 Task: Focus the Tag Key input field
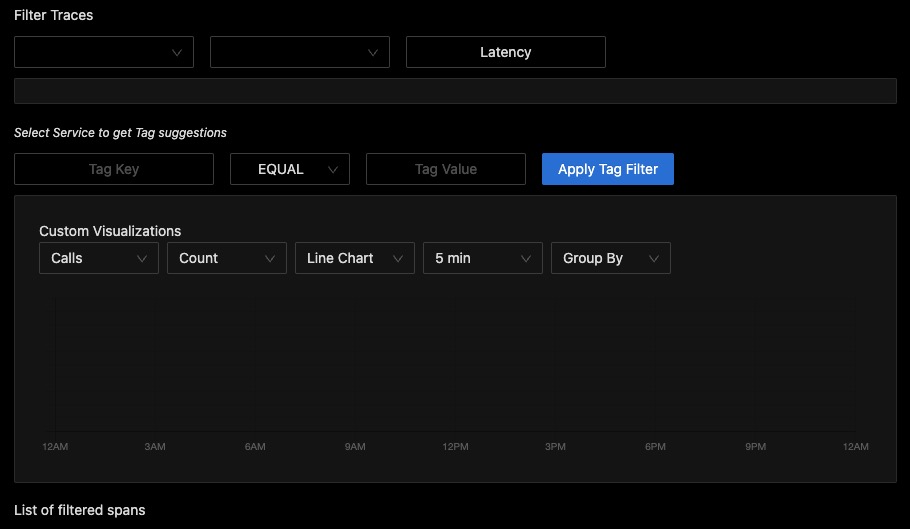[x=114, y=169]
